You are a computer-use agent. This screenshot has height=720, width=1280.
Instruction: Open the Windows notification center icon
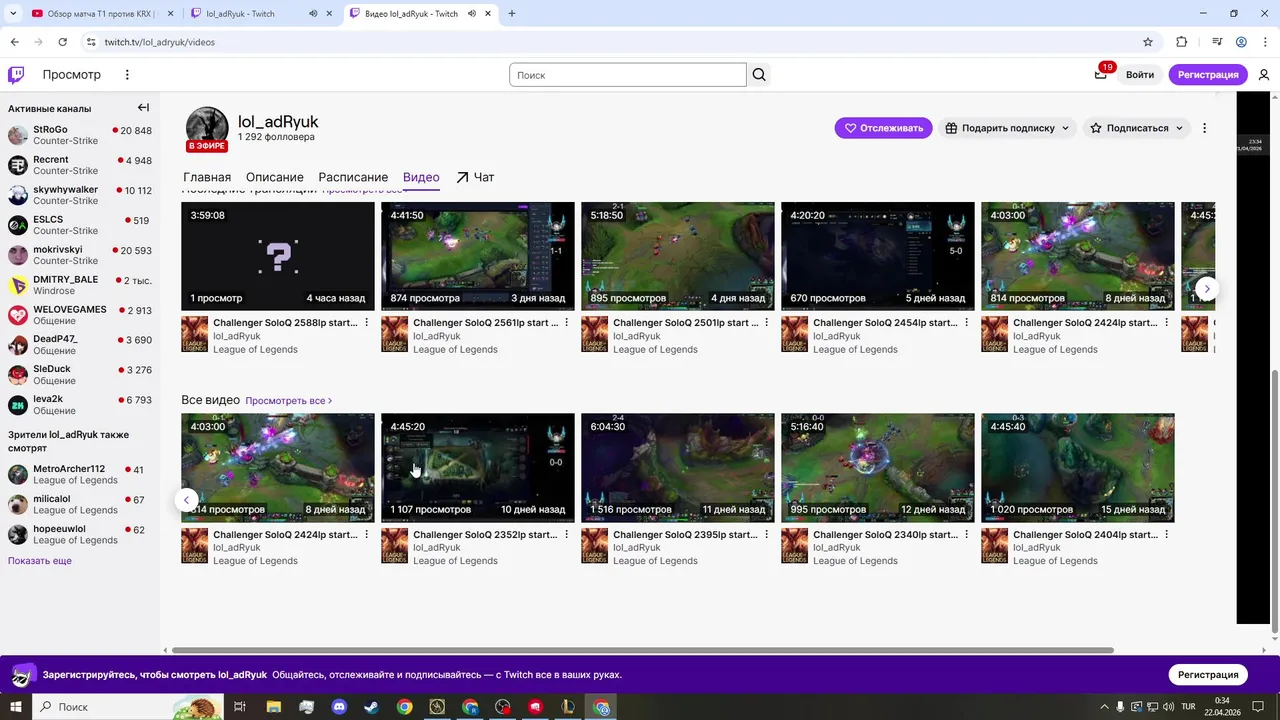(1260, 707)
